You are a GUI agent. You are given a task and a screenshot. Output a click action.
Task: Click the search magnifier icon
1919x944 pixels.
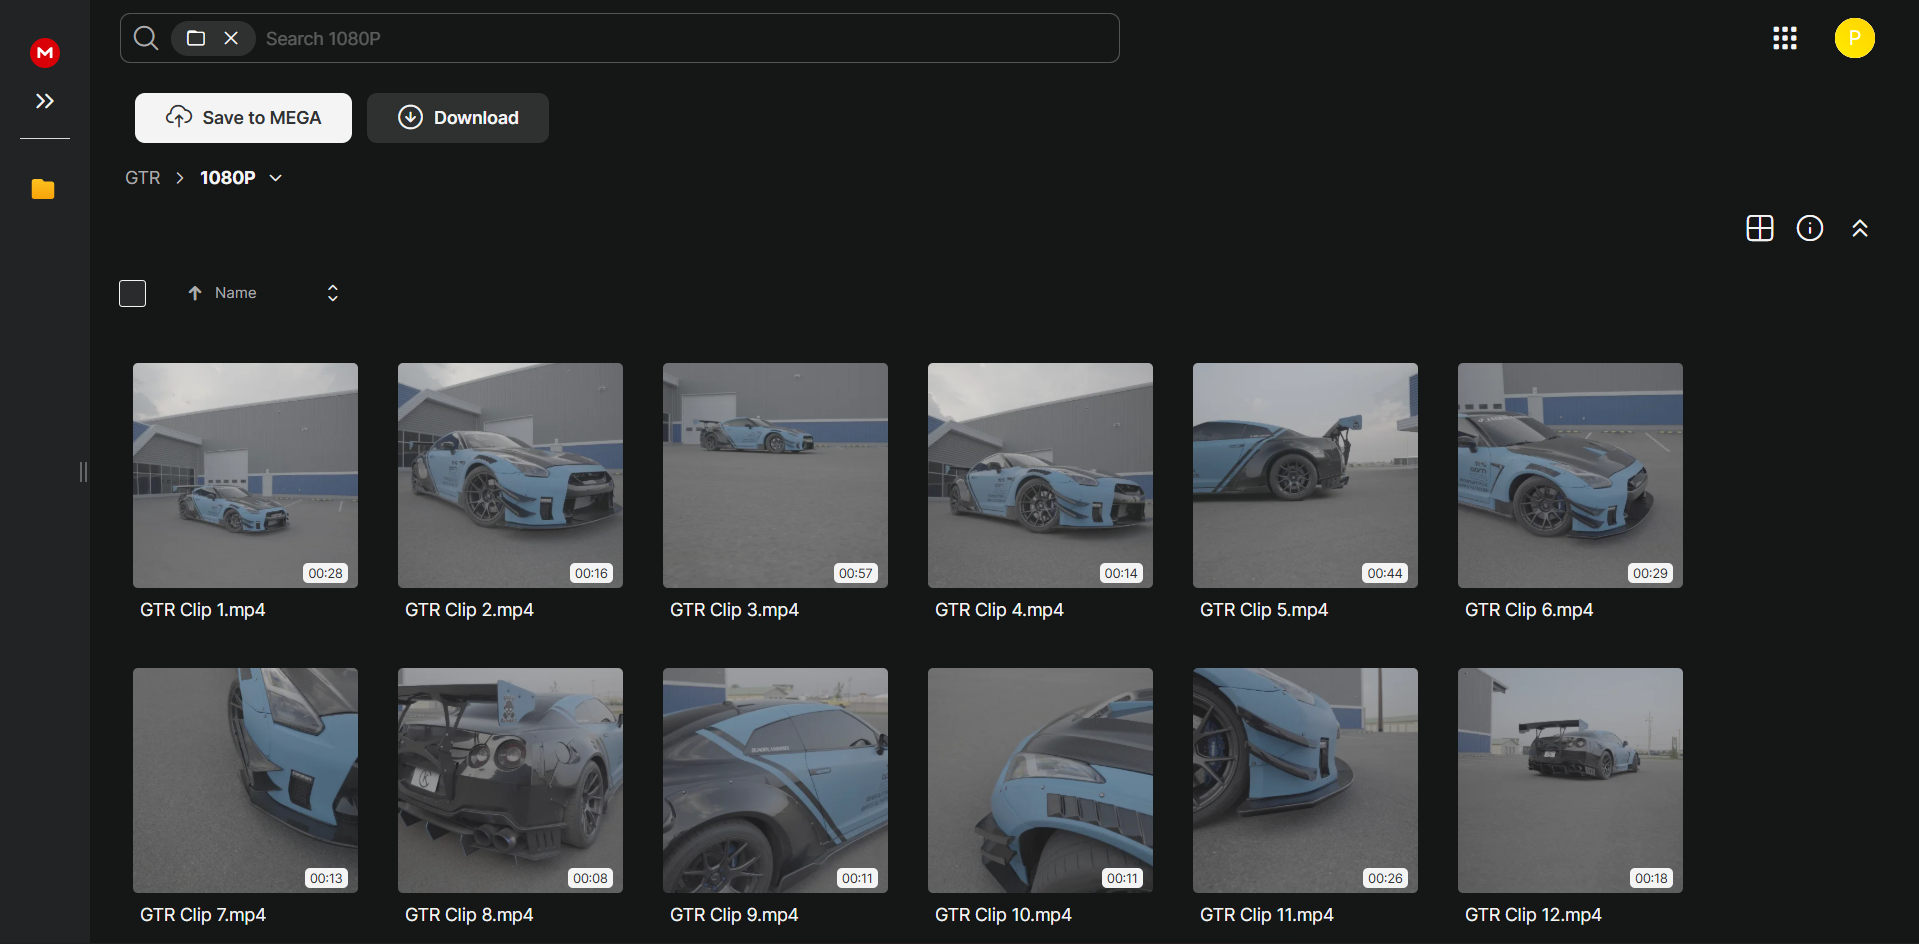point(146,38)
